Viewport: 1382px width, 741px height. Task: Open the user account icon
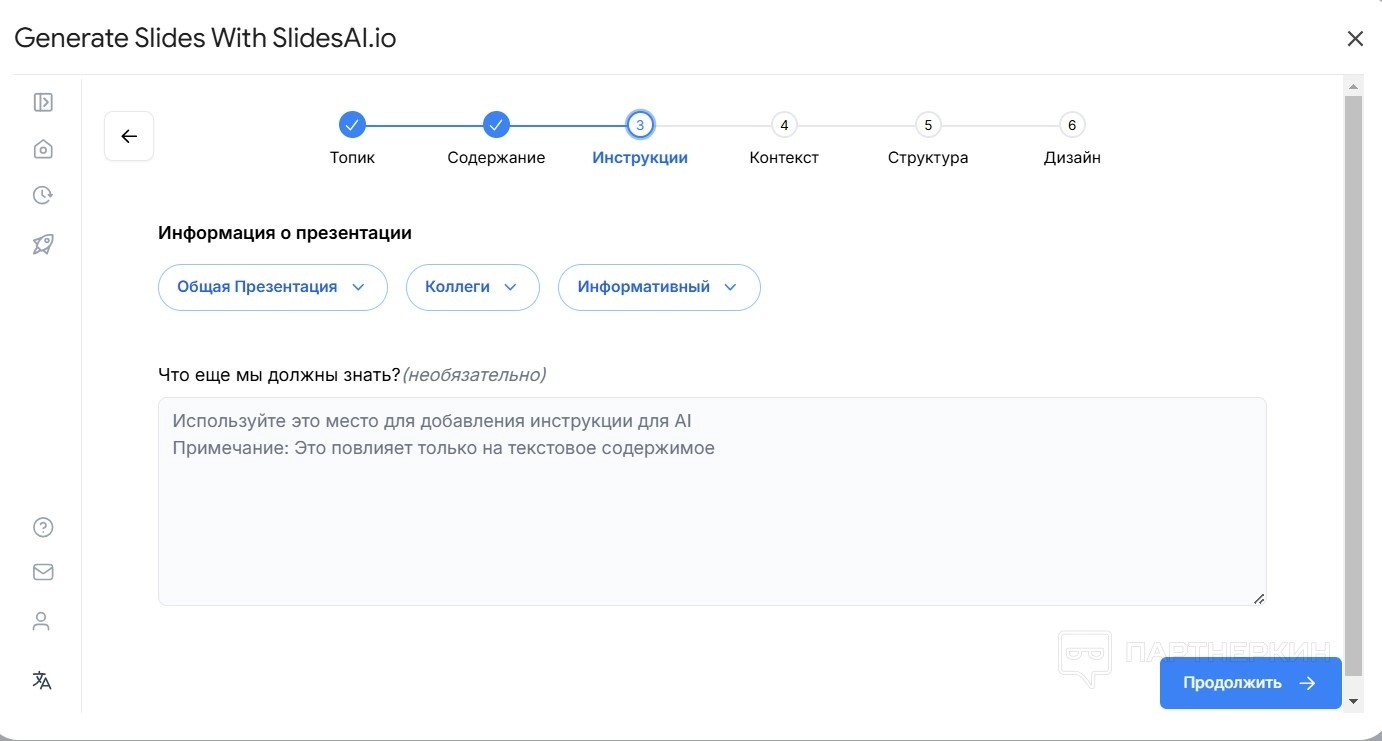coord(41,622)
